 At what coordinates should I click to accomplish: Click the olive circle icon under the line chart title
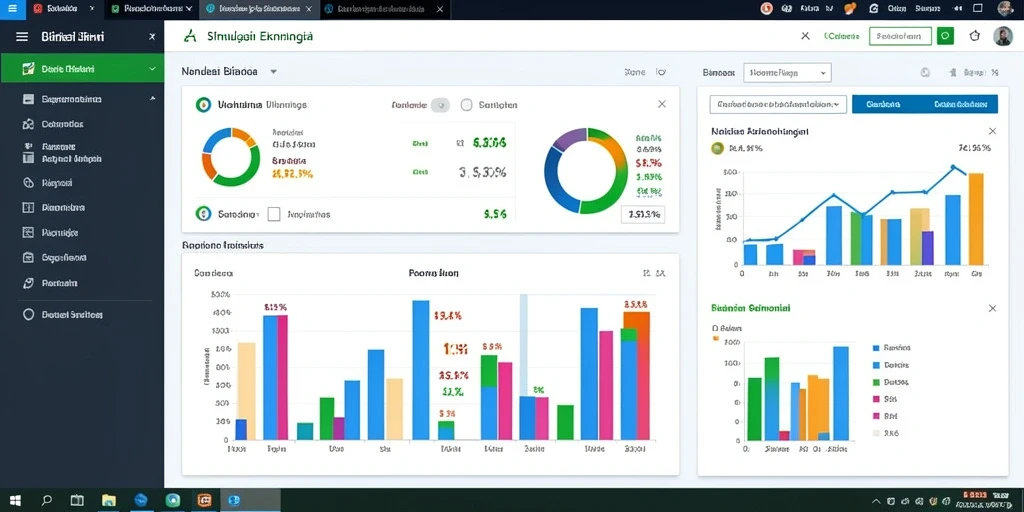(x=718, y=148)
